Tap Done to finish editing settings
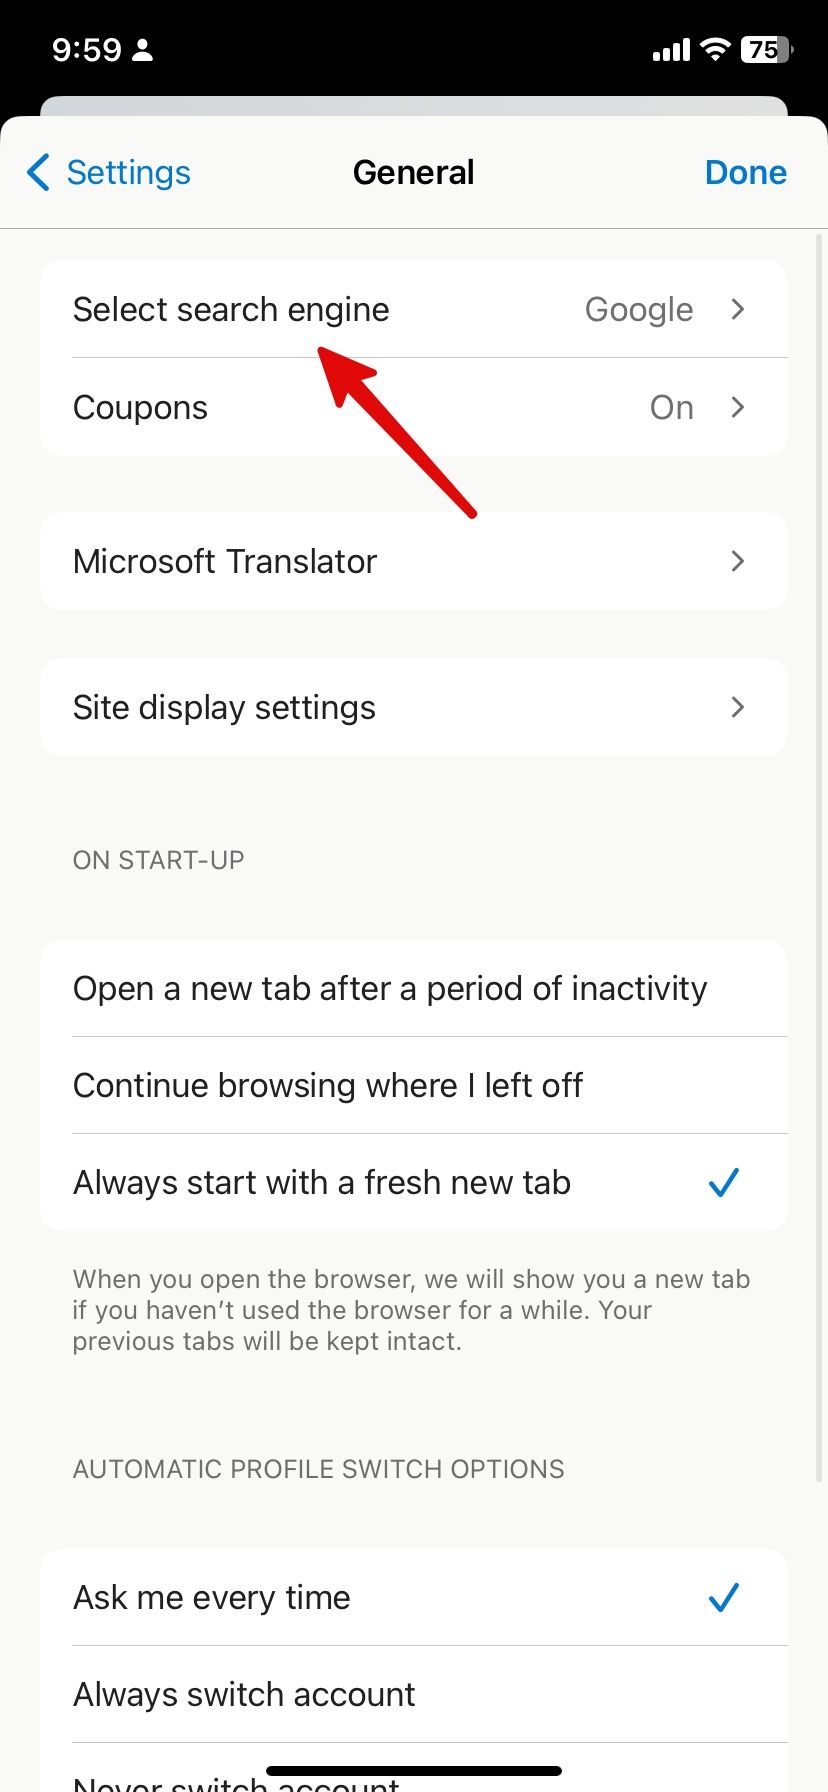The width and height of the screenshot is (828, 1792). click(x=746, y=172)
